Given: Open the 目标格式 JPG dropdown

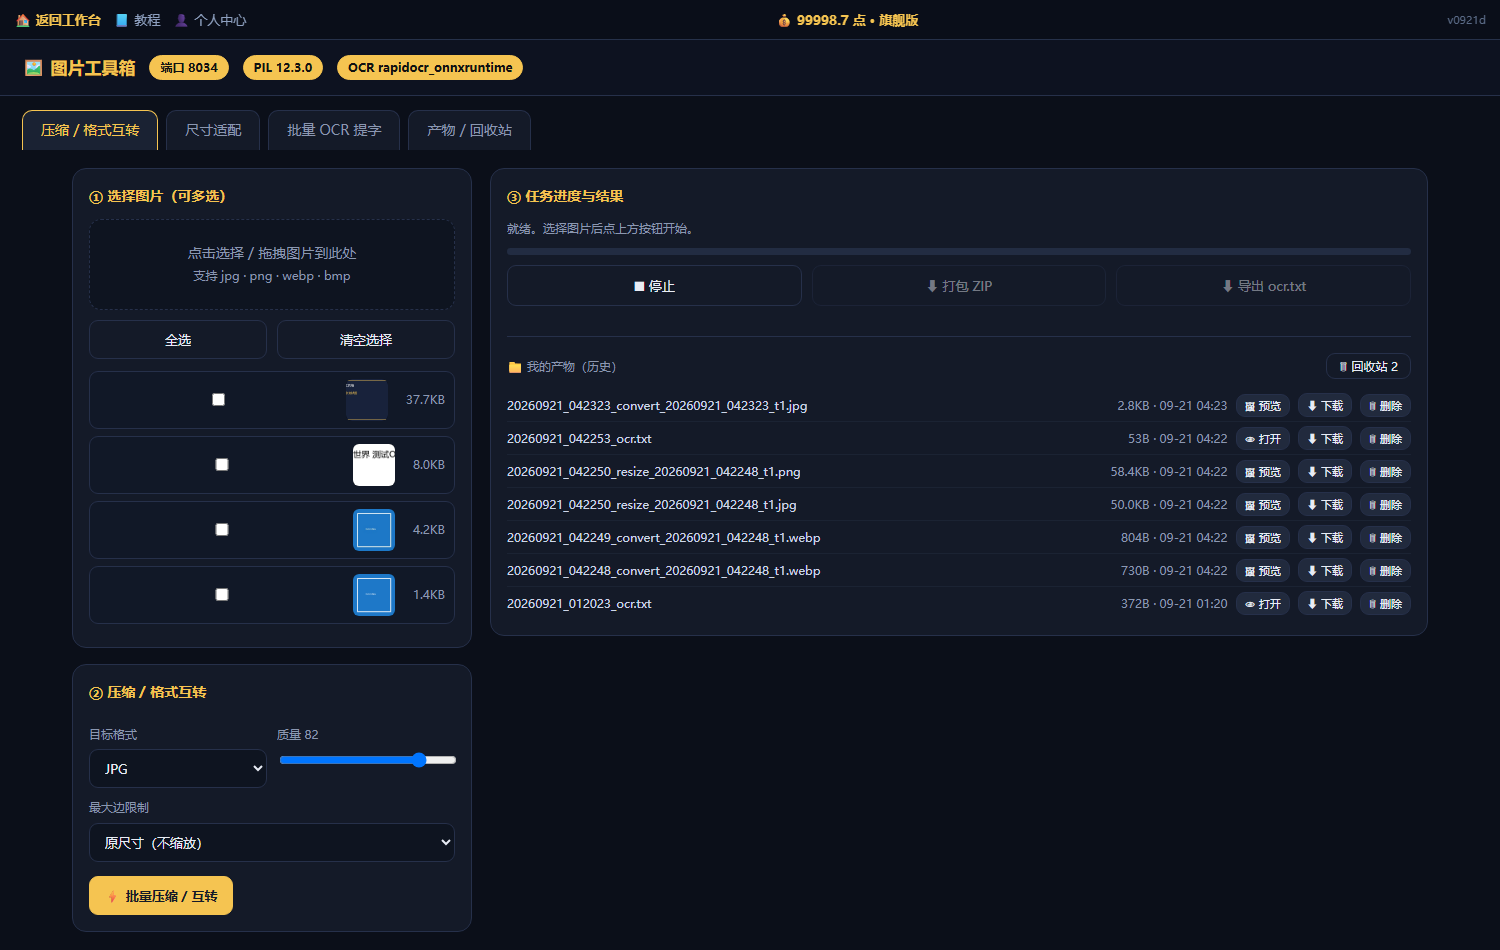Looking at the screenshot, I should [178, 769].
